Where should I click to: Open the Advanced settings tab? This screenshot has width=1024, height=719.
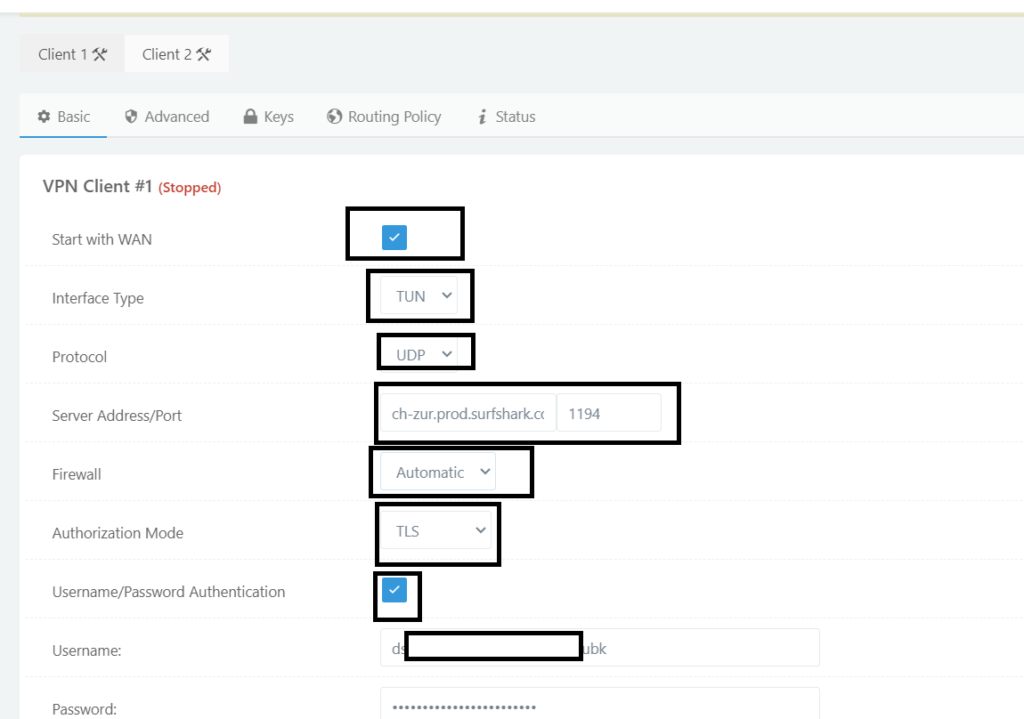[167, 117]
